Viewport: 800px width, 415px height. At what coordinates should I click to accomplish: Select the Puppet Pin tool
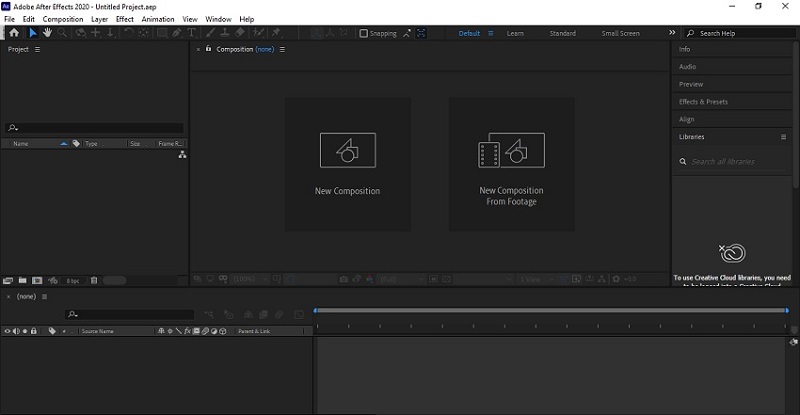click(276, 33)
